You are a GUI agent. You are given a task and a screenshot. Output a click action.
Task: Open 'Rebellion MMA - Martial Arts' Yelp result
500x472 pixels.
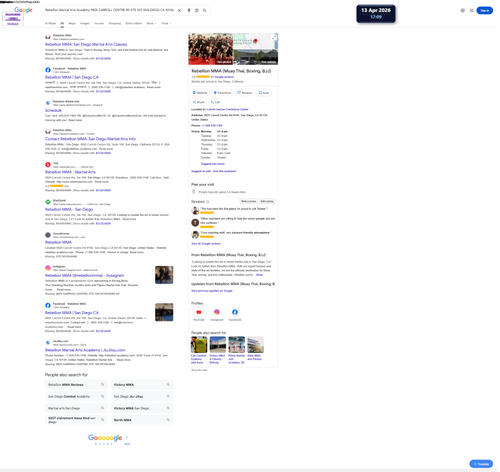tap(71, 173)
